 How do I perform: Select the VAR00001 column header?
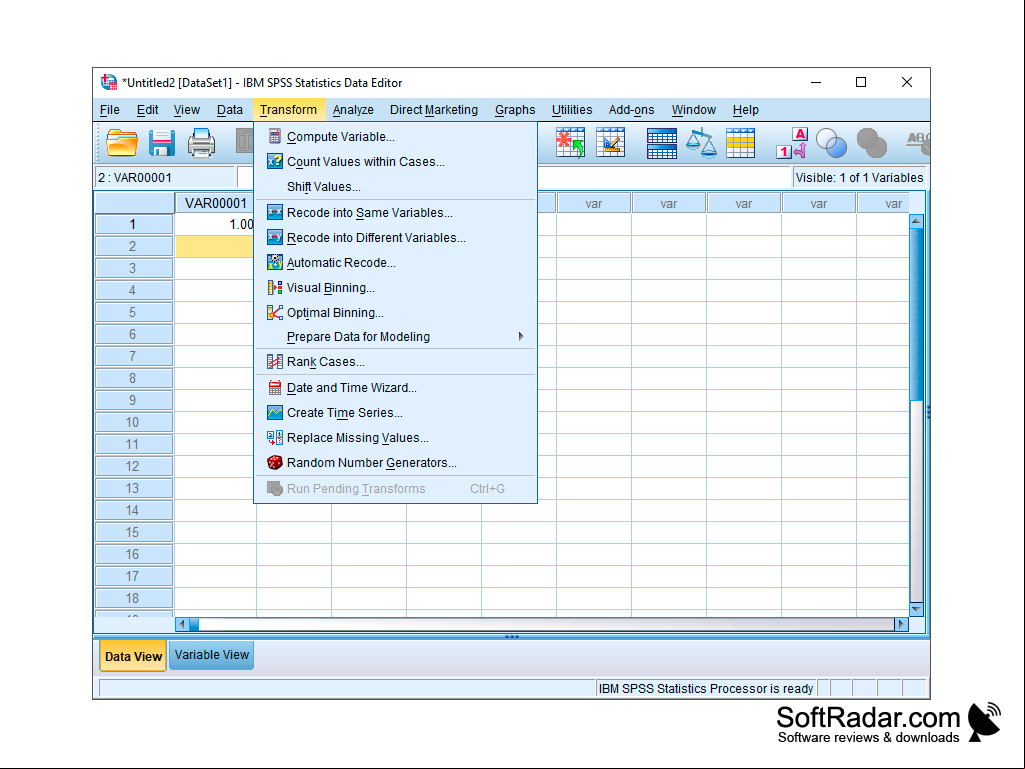click(x=214, y=203)
